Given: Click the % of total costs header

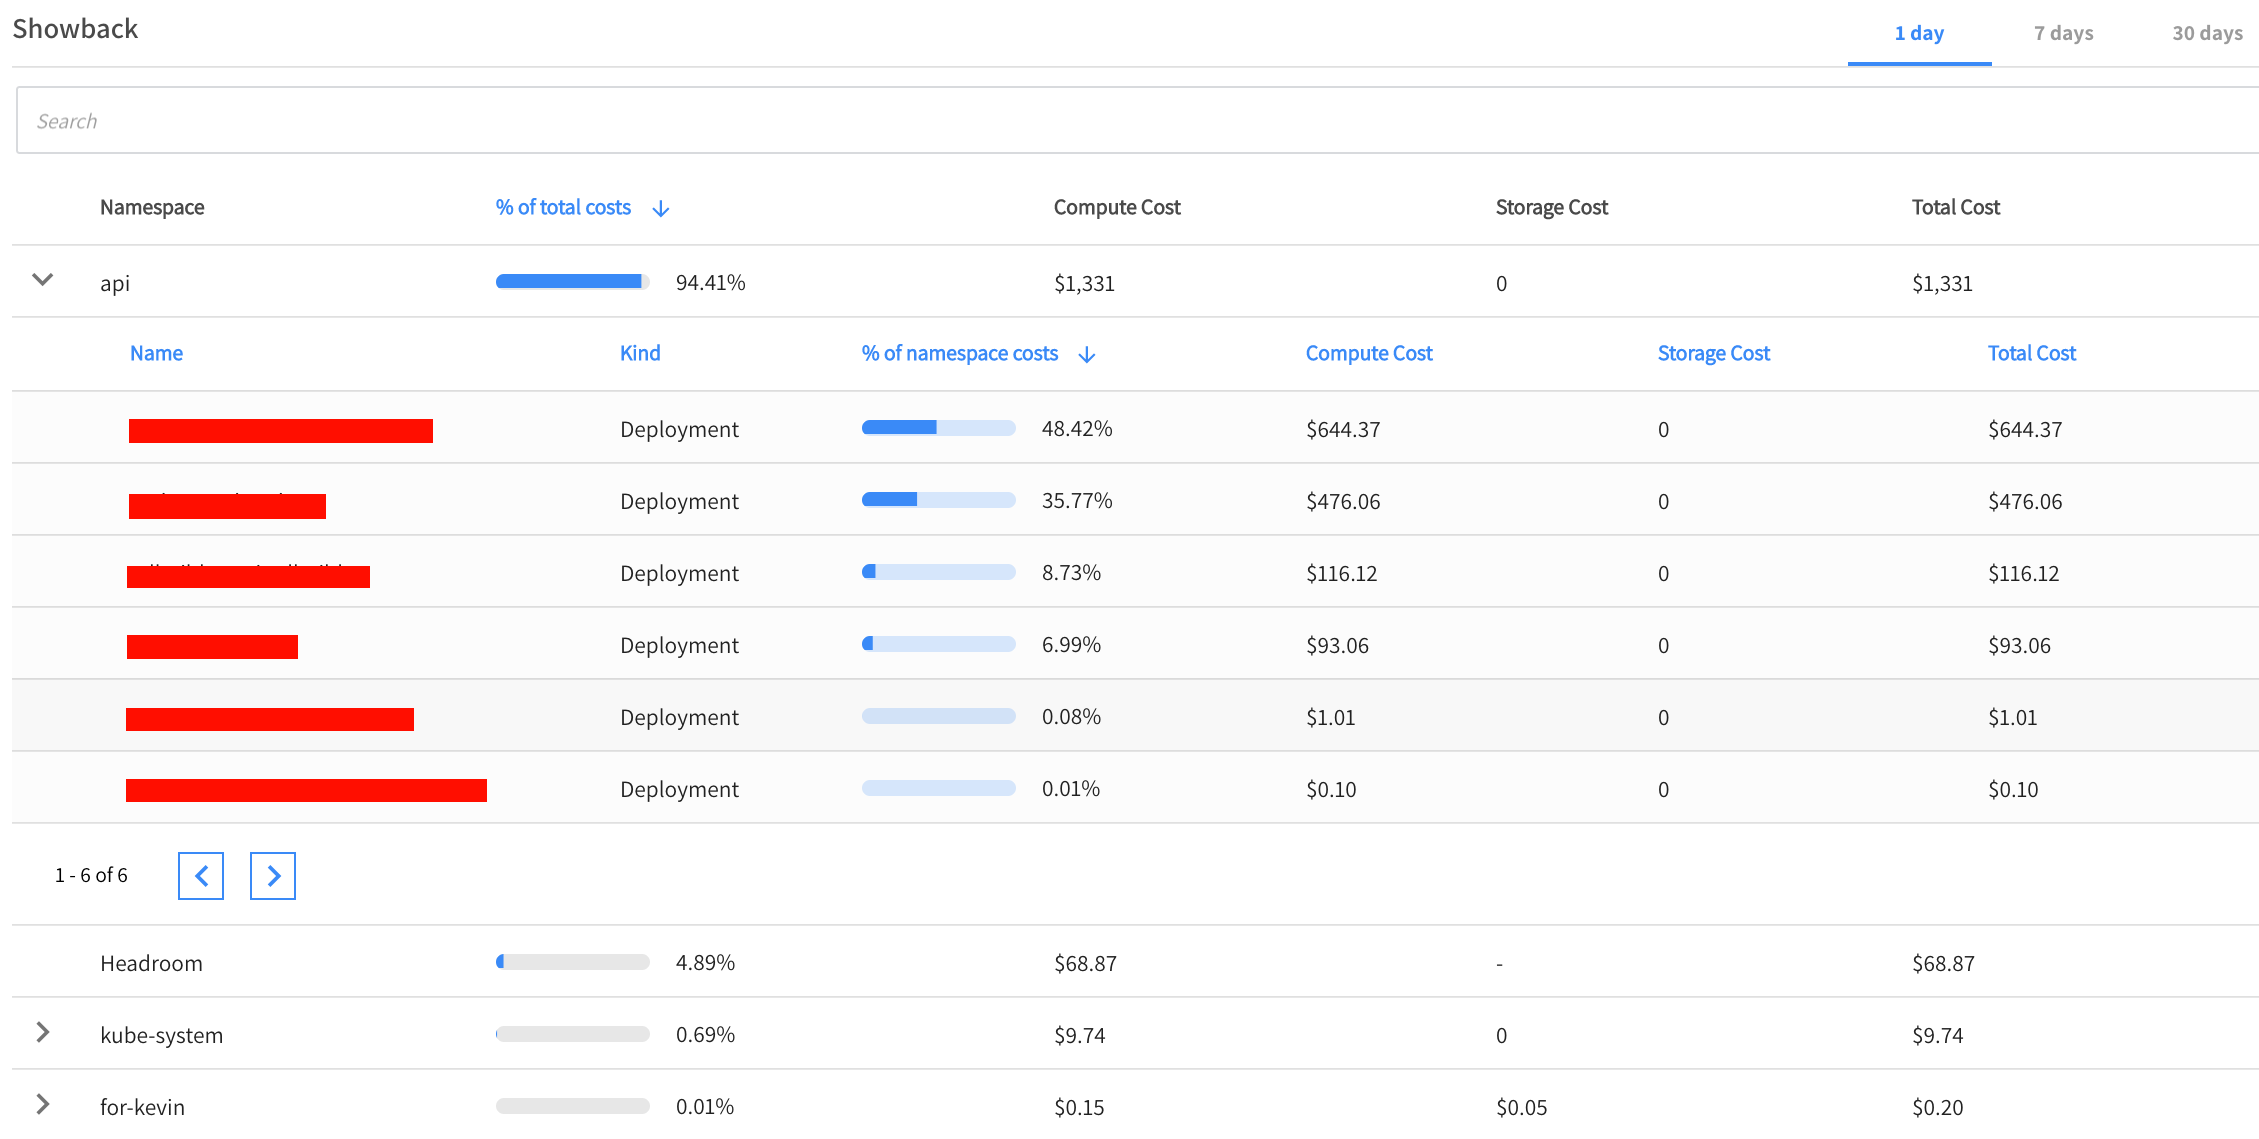Looking at the screenshot, I should click(563, 207).
